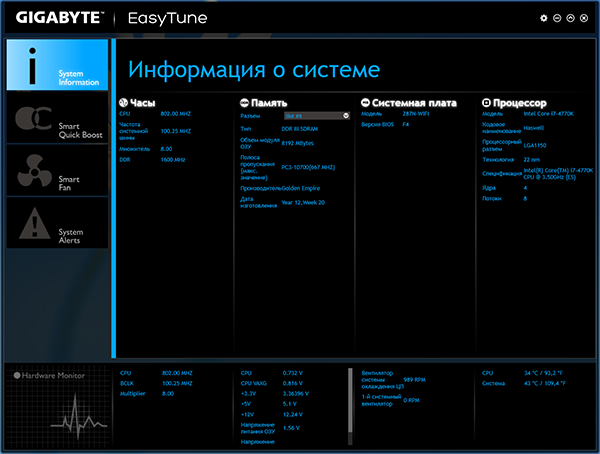Click the fan blade icon

[35, 171]
